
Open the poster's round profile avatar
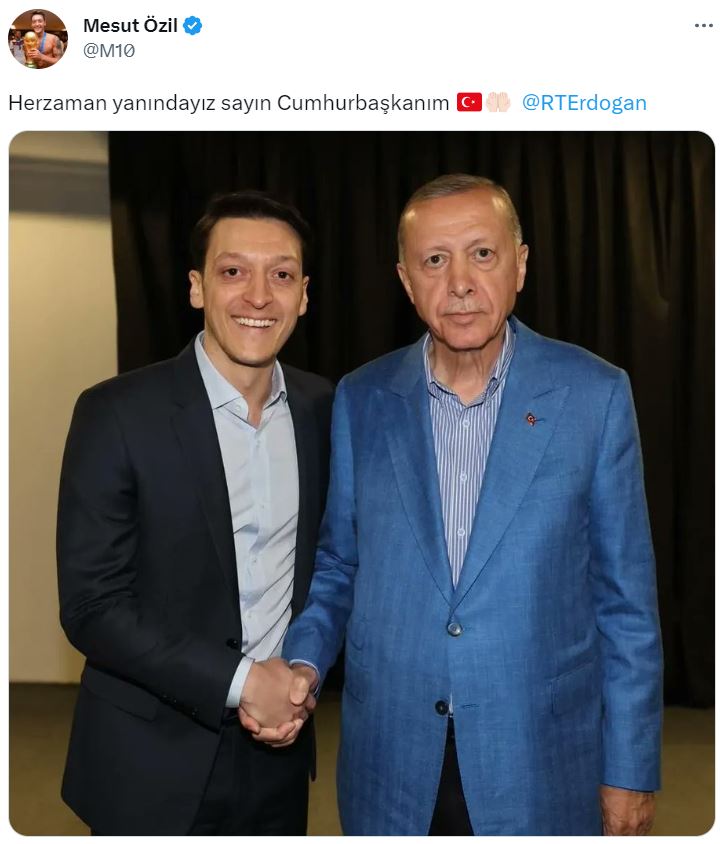pos(38,39)
